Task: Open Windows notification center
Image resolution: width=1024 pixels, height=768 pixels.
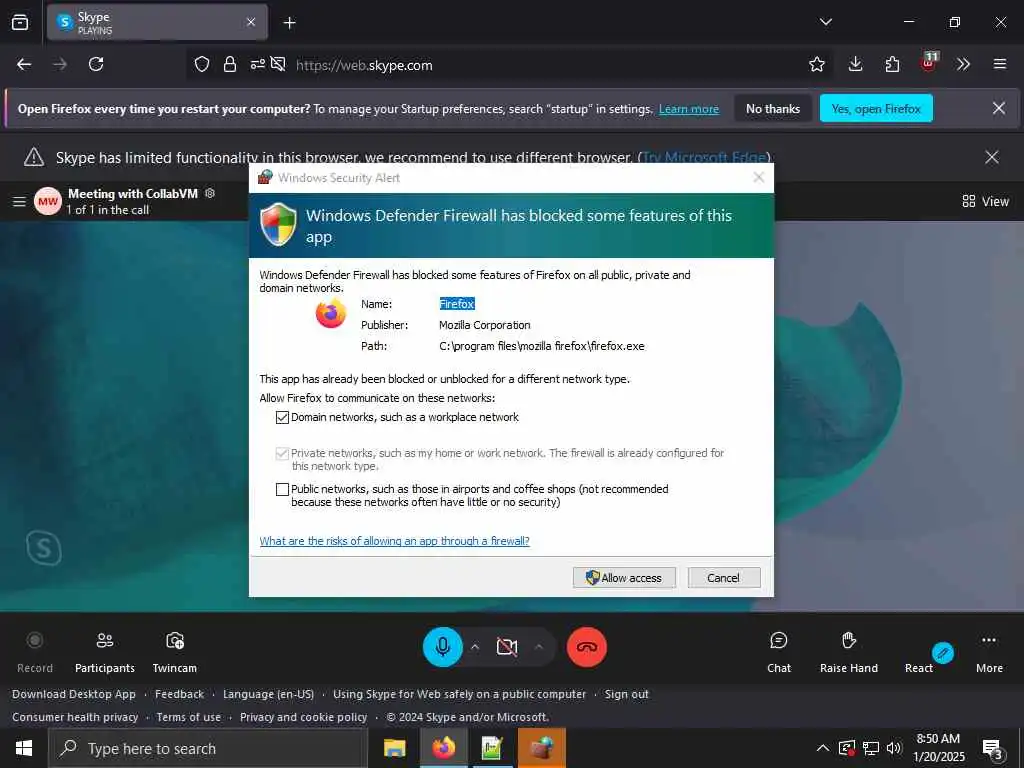Action: pyautogui.click(x=992, y=750)
